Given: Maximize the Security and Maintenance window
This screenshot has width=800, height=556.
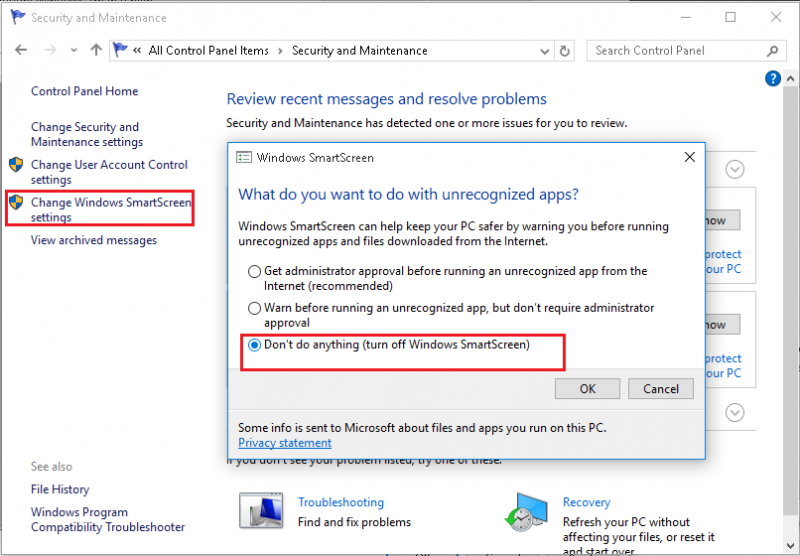Looking at the screenshot, I should 731,17.
